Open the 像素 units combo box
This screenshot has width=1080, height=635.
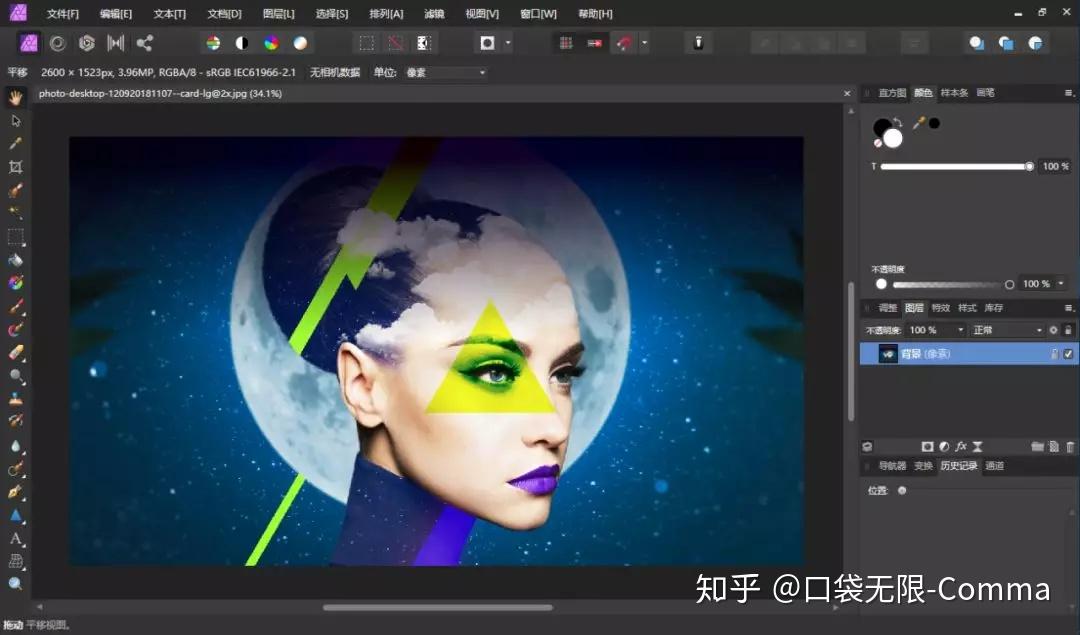tap(445, 72)
